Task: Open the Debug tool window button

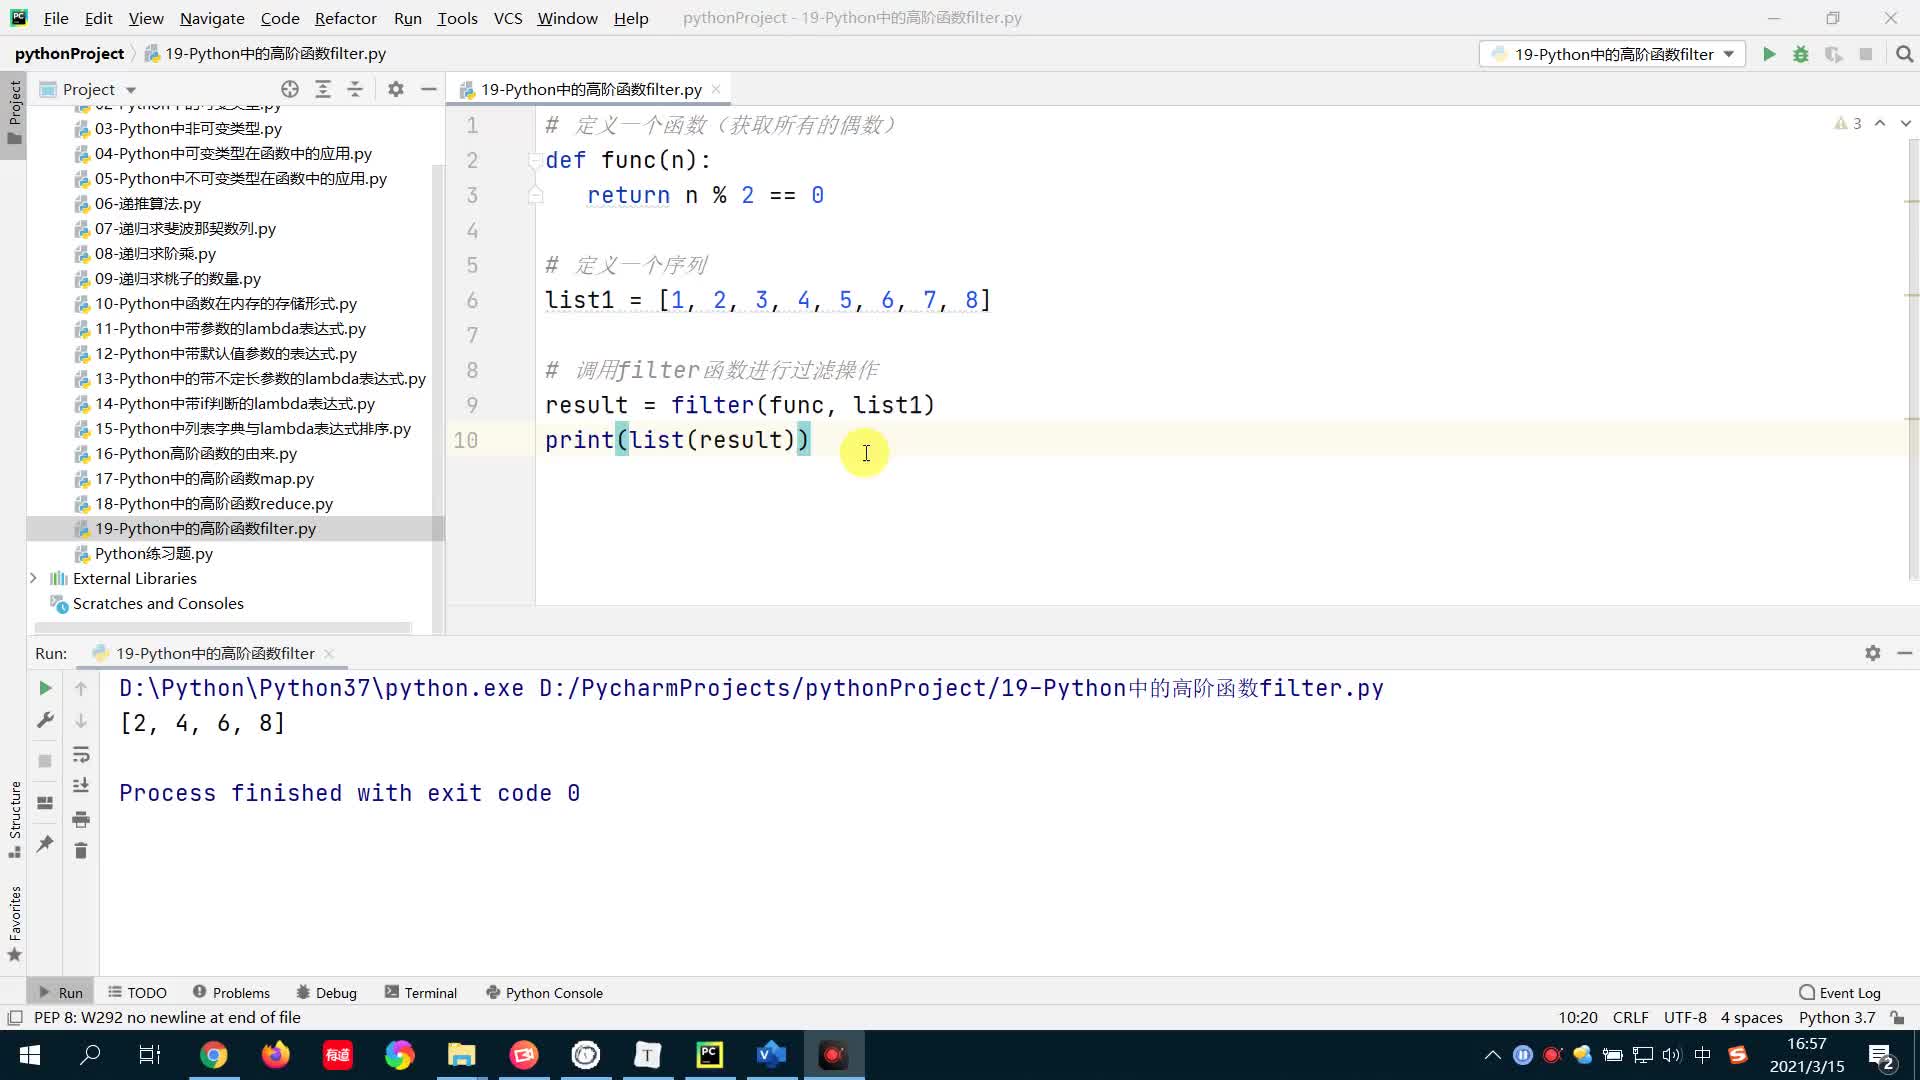Action: coord(326,993)
